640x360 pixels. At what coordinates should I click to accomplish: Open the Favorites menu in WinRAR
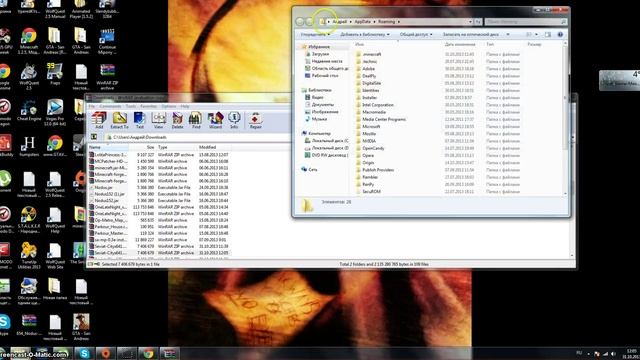[149, 106]
